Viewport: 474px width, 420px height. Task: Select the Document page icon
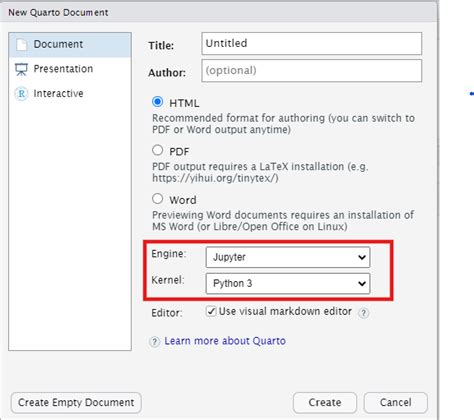pyautogui.click(x=21, y=44)
